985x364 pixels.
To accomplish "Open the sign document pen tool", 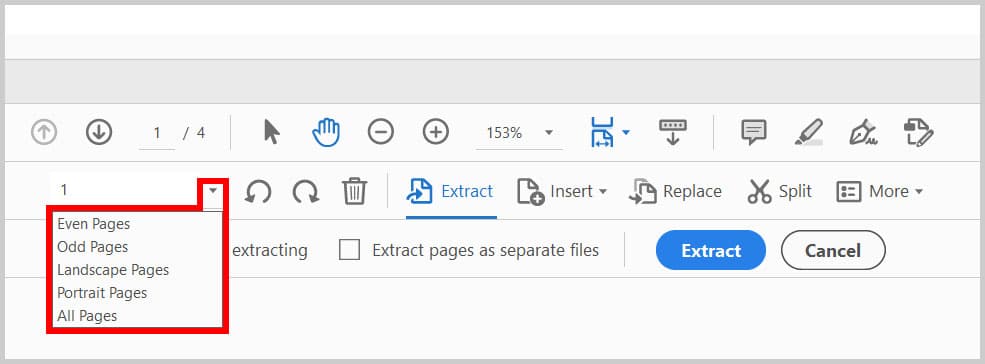I will [x=863, y=133].
